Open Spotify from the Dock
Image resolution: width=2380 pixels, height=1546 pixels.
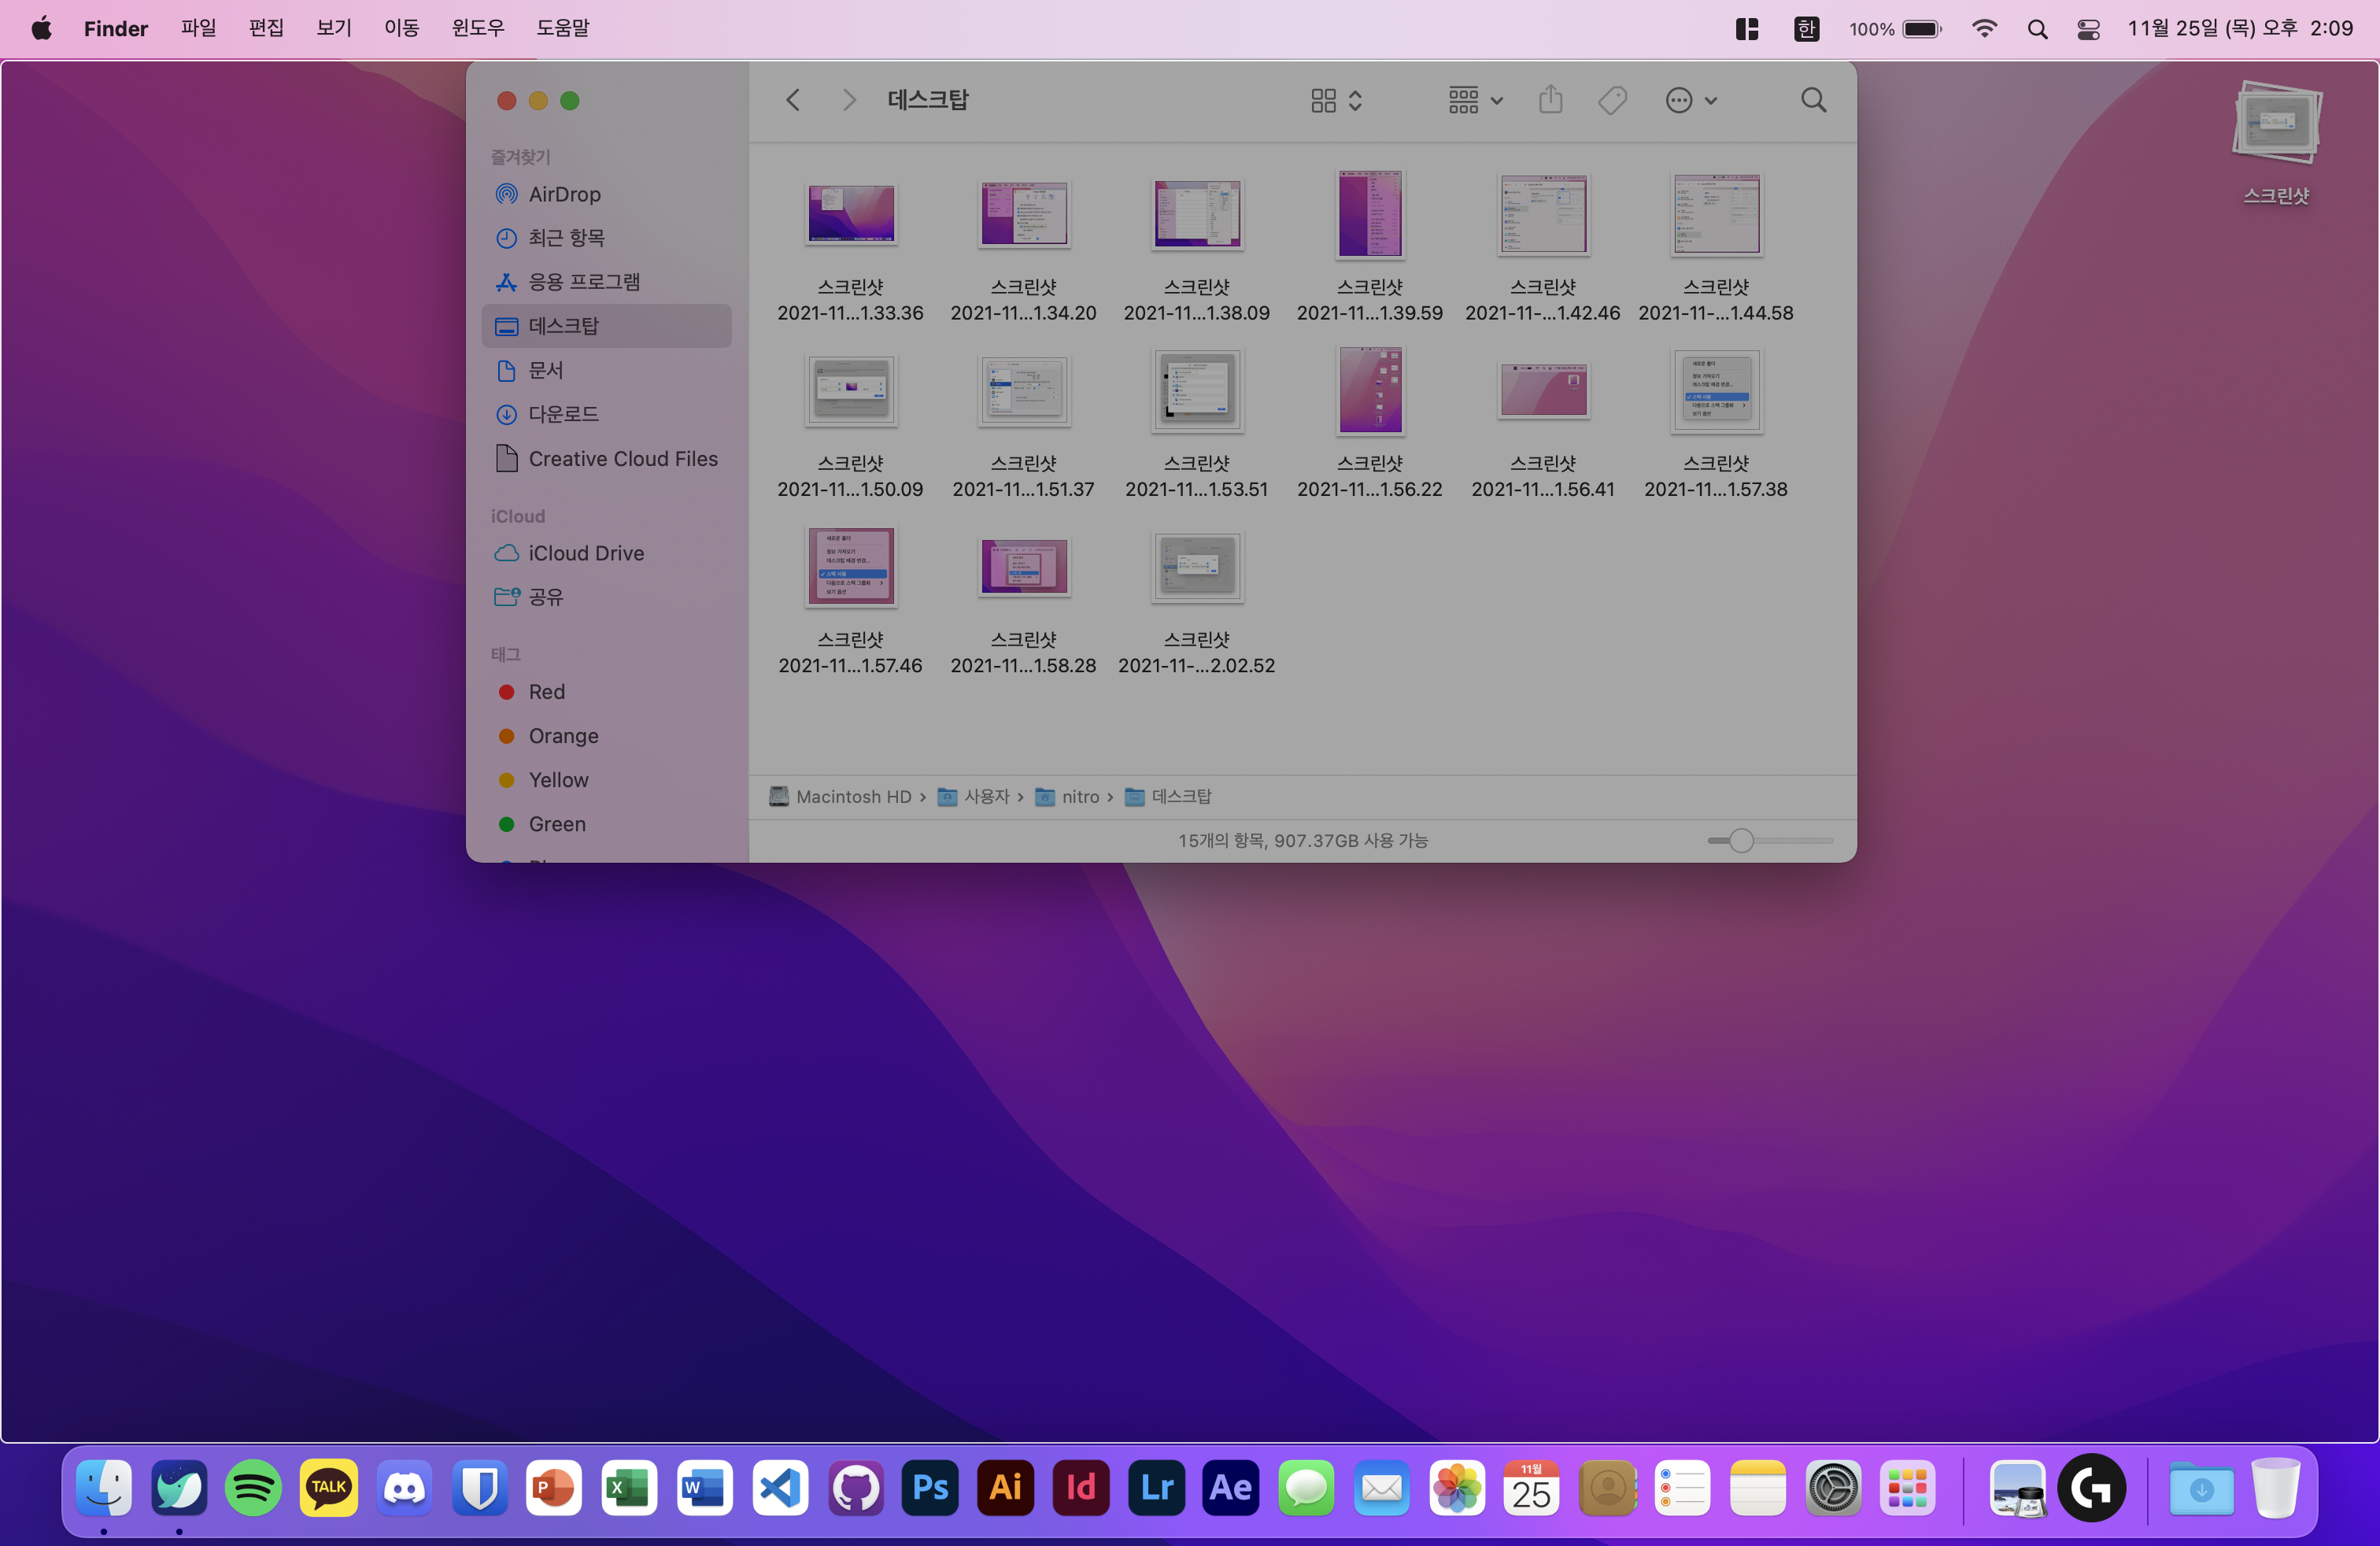tap(253, 1488)
